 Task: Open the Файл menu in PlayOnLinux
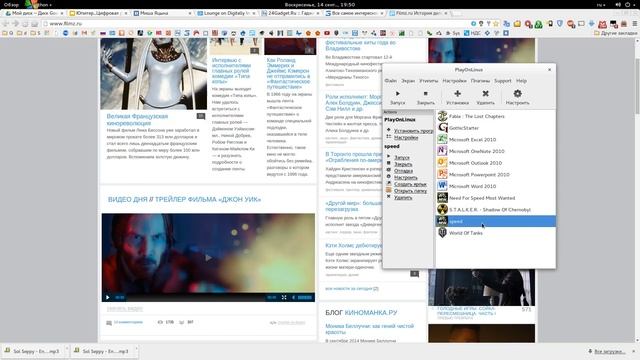(391, 81)
